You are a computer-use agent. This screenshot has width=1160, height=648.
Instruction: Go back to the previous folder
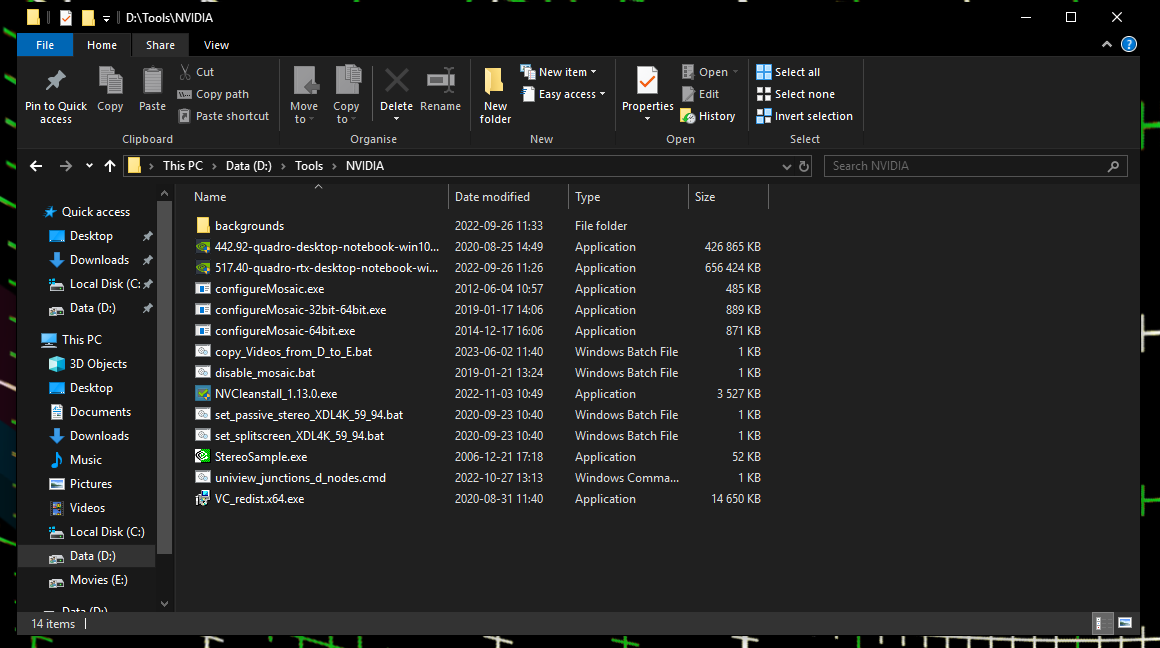pyautogui.click(x=36, y=166)
